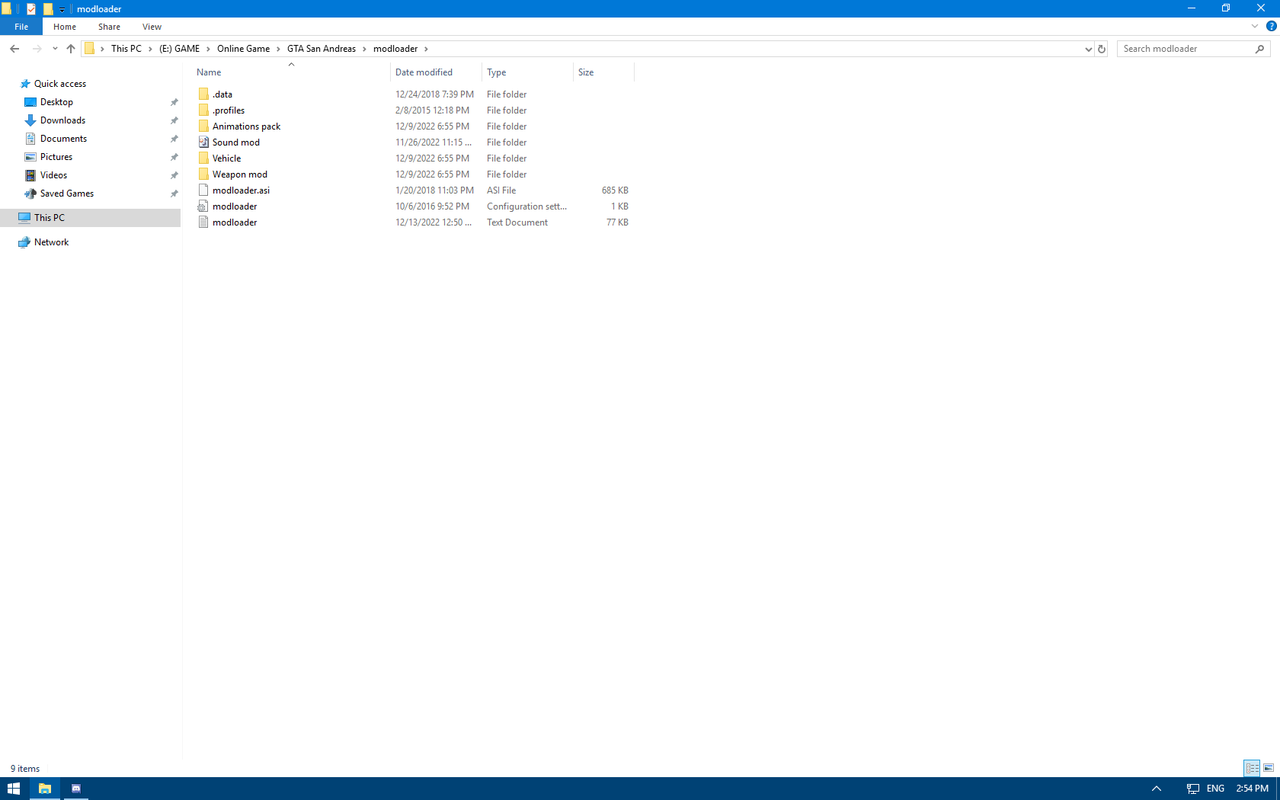Switch to Large icons view layout
The width and height of the screenshot is (1280, 800).
[1269, 768]
